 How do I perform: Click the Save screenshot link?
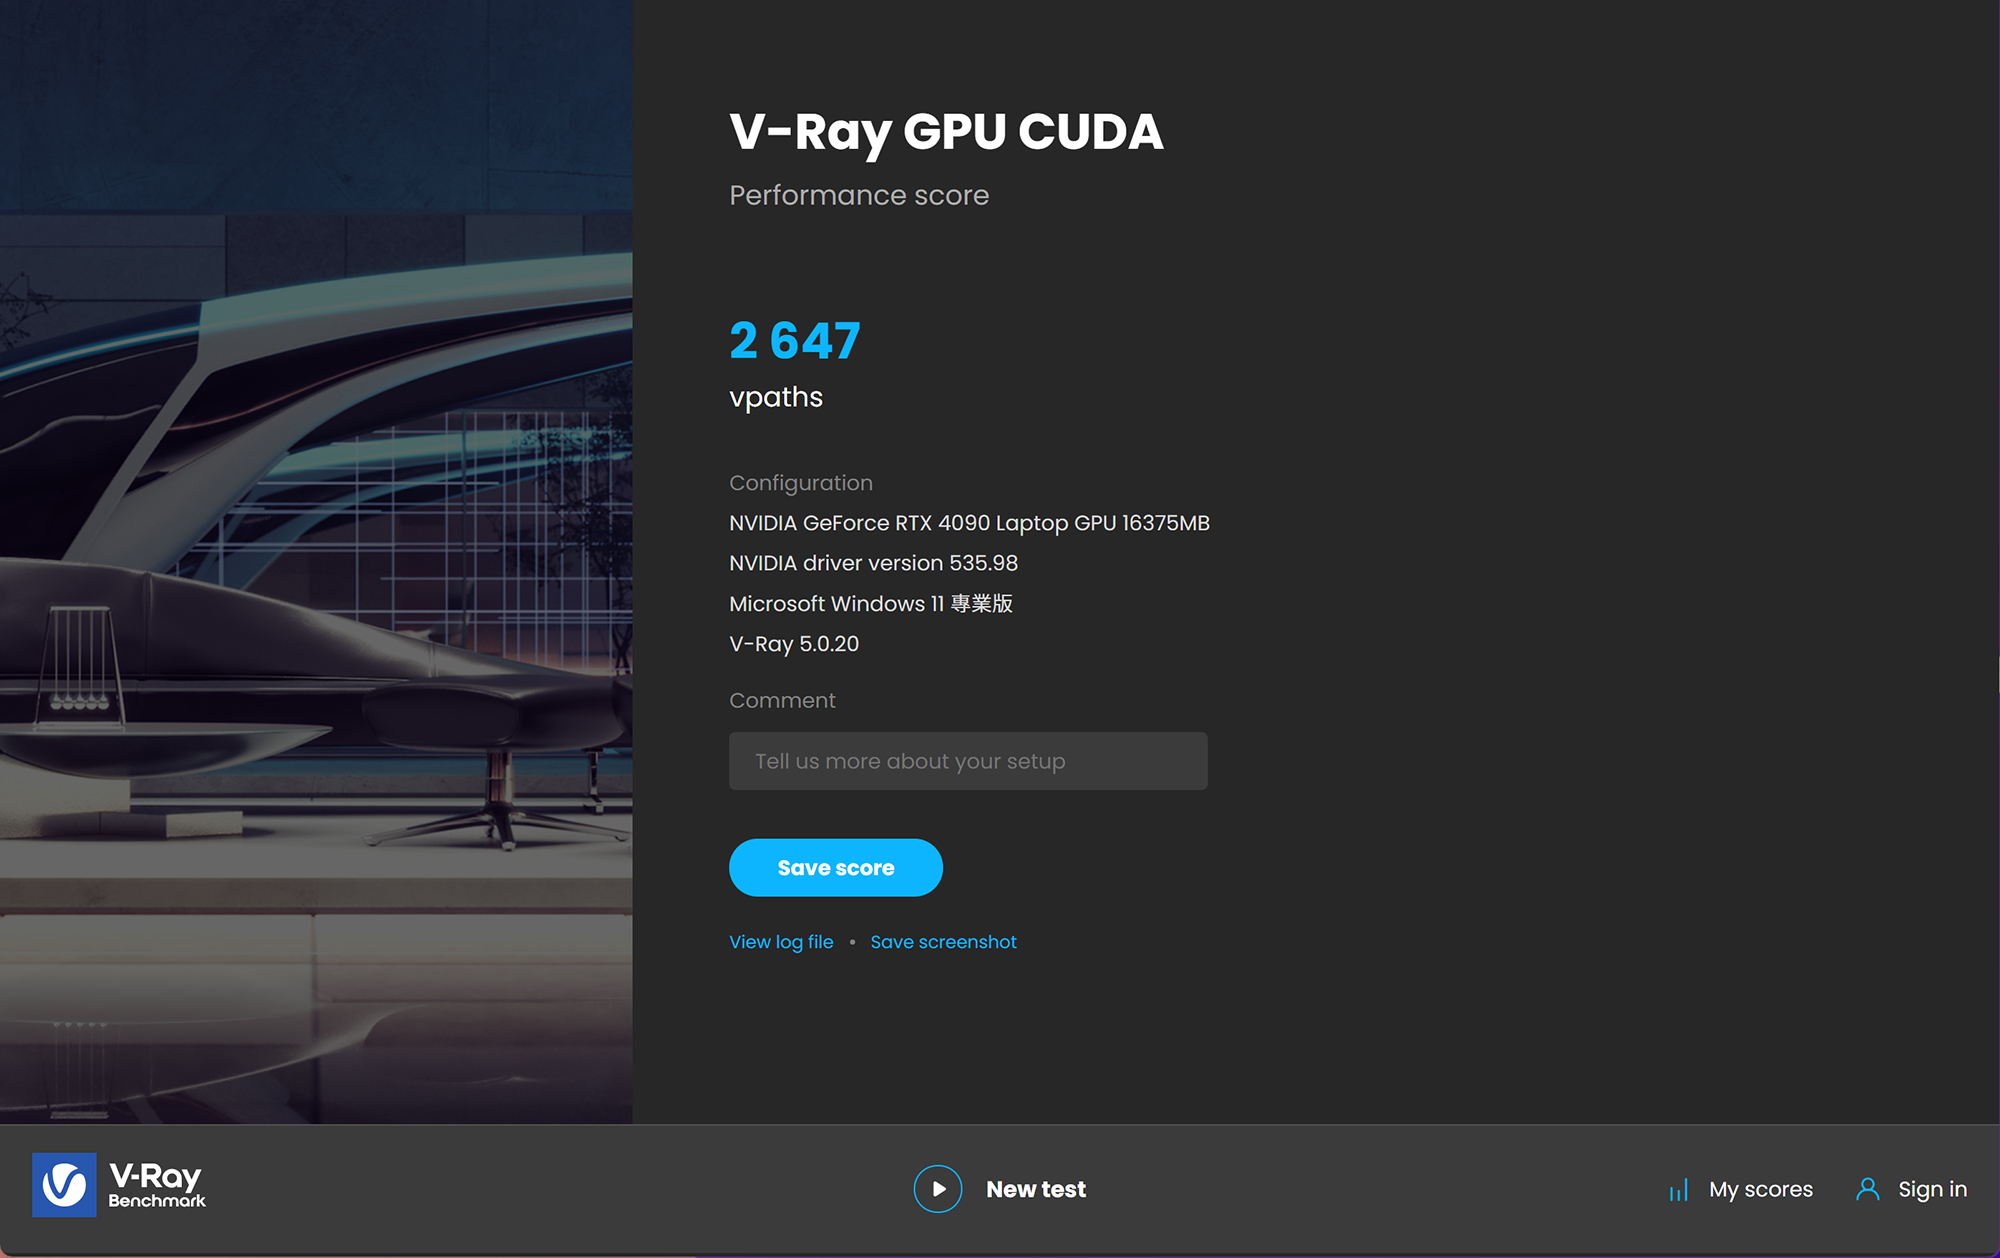943,942
